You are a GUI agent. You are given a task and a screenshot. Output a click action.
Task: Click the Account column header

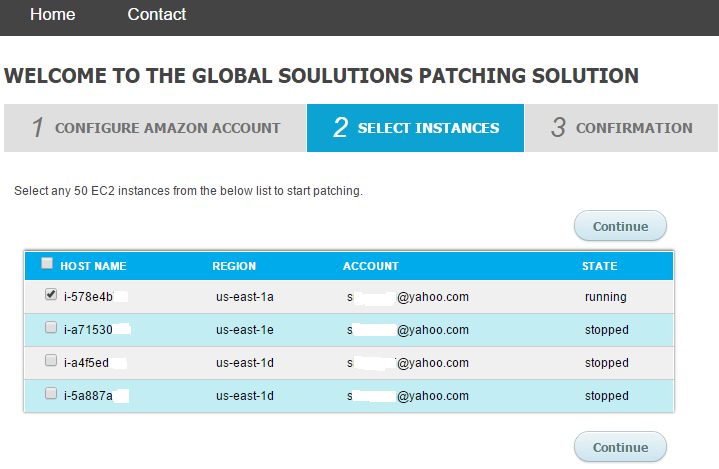tap(371, 266)
